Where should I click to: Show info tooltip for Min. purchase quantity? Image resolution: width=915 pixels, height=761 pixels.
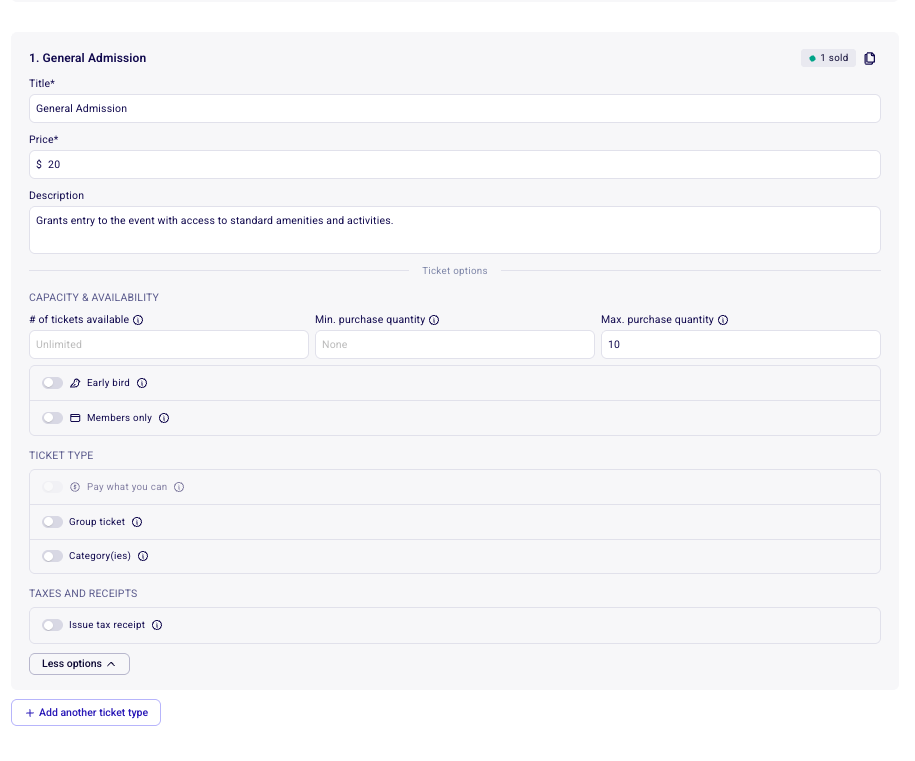pyautogui.click(x=434, y=320)
